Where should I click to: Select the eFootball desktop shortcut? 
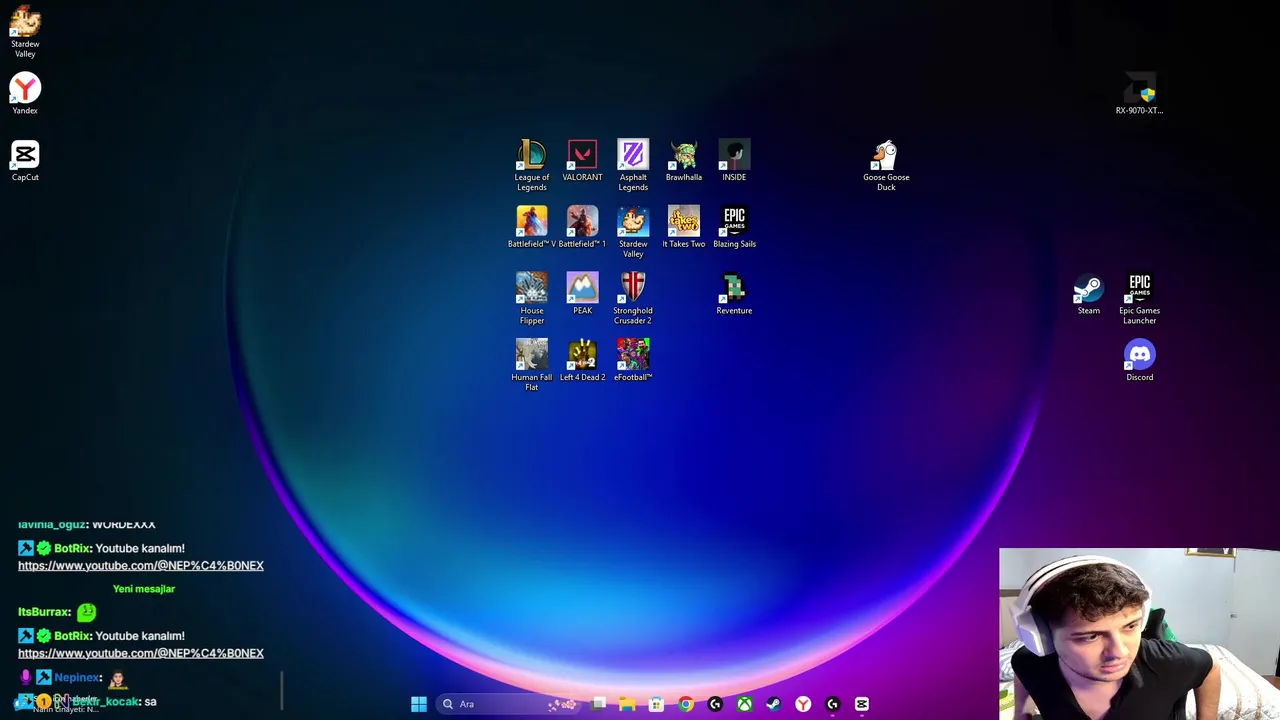pos(633,360)
